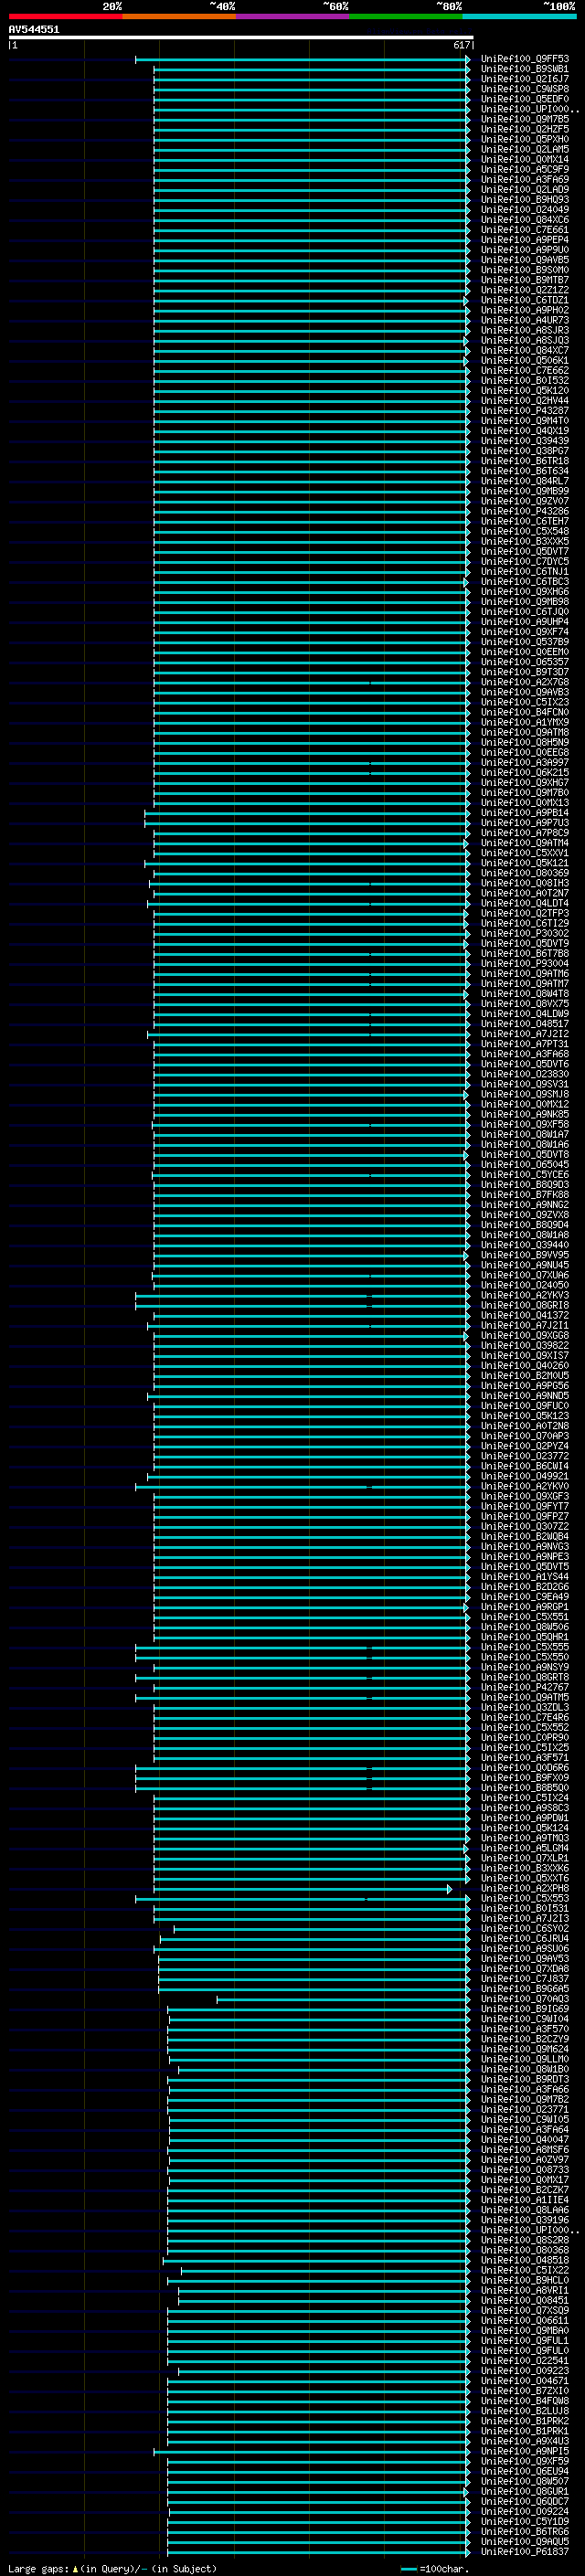
Task: Select the UniRef100_B2M0U5 label
Action: pyautogui.click(x=525, y=1375)
